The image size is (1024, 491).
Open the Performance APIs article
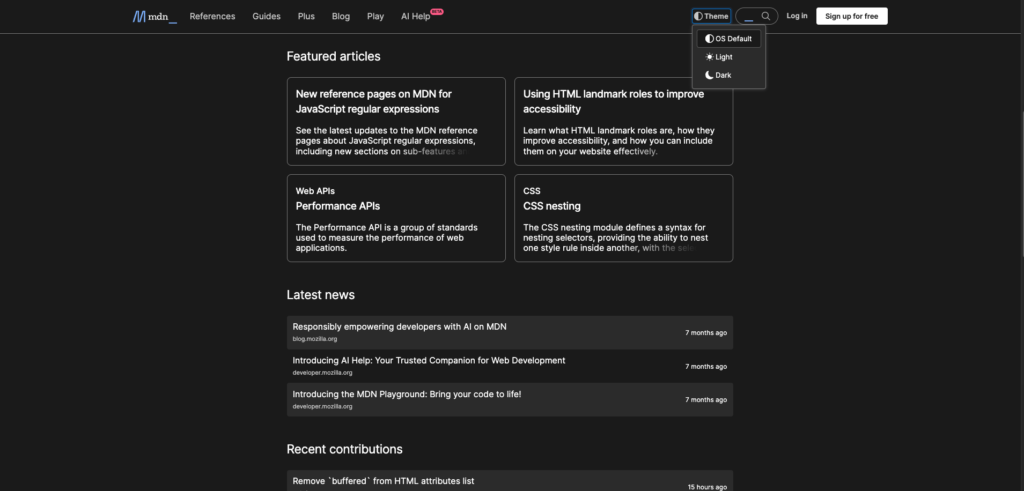tap(338, 206)
